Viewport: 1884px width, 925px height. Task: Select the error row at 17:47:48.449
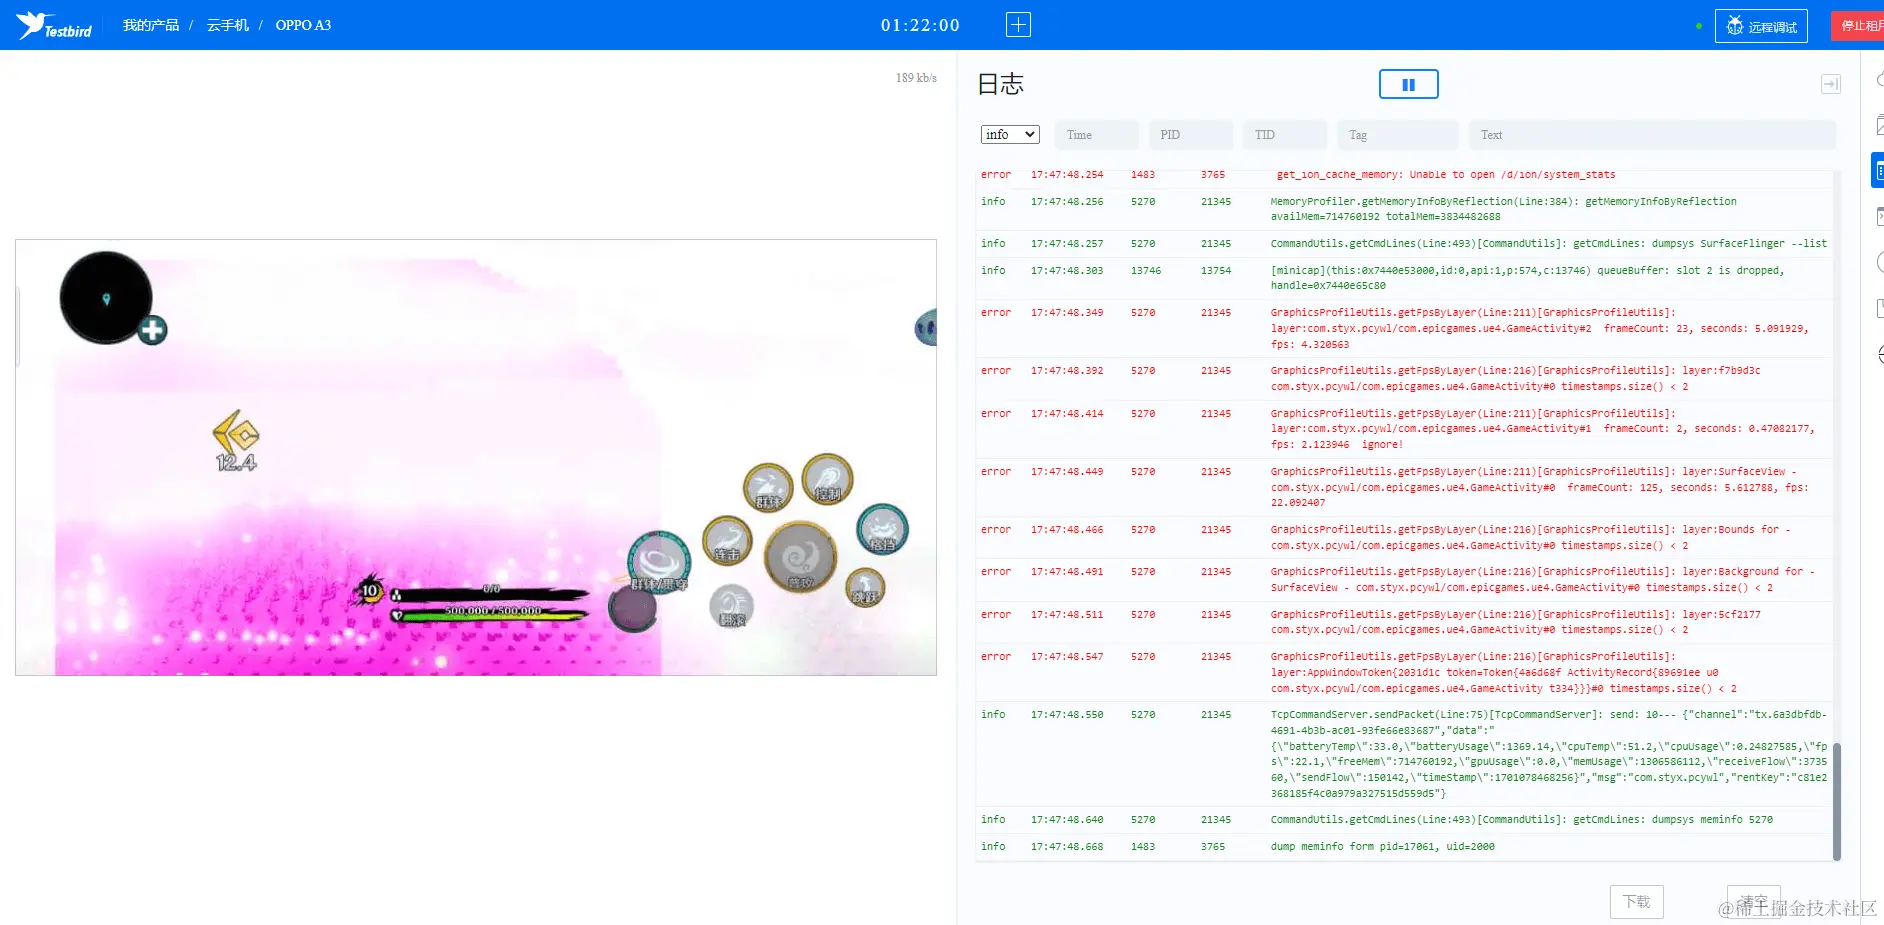1405,487
